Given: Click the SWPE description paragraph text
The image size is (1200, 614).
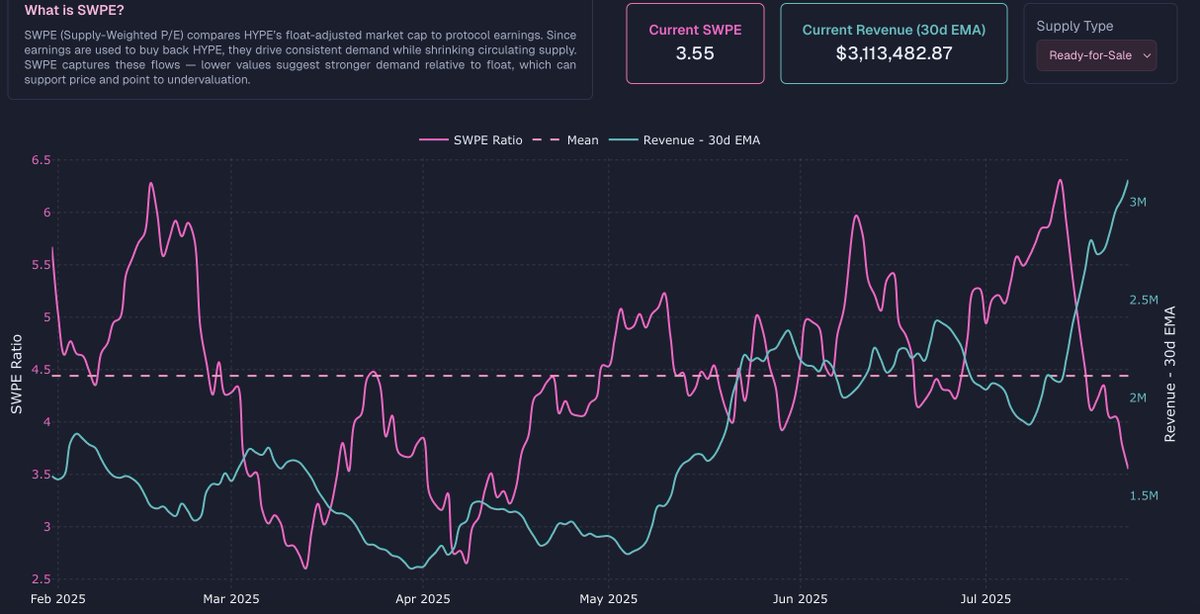Looking at the screenshot, I should pyautogui.click(x=299, y=57).
